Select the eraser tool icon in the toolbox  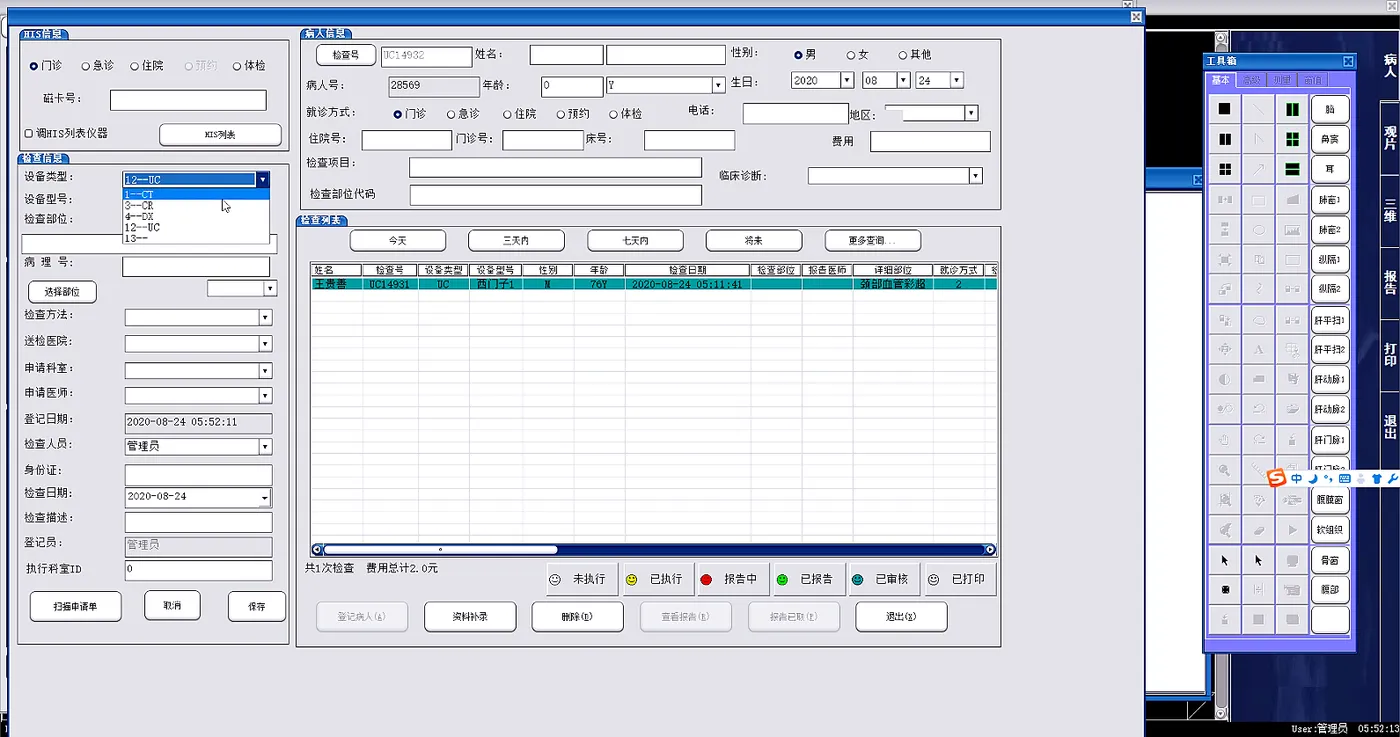point(1259,528)
